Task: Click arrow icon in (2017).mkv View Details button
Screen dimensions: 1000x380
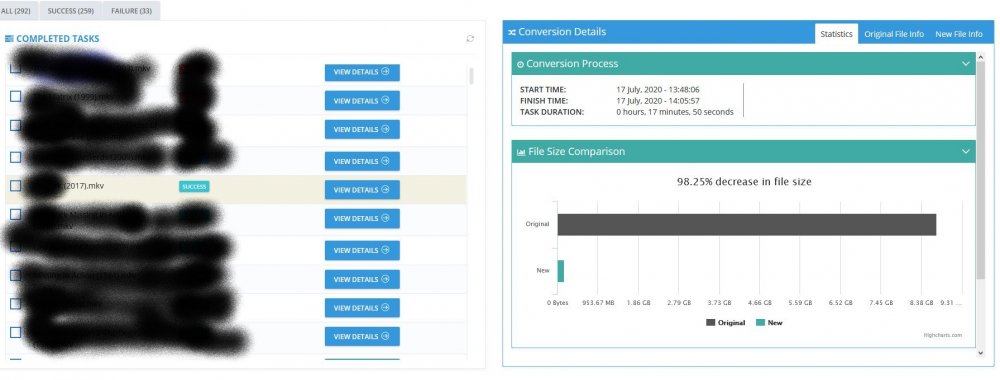Action: tap(385, 190)
